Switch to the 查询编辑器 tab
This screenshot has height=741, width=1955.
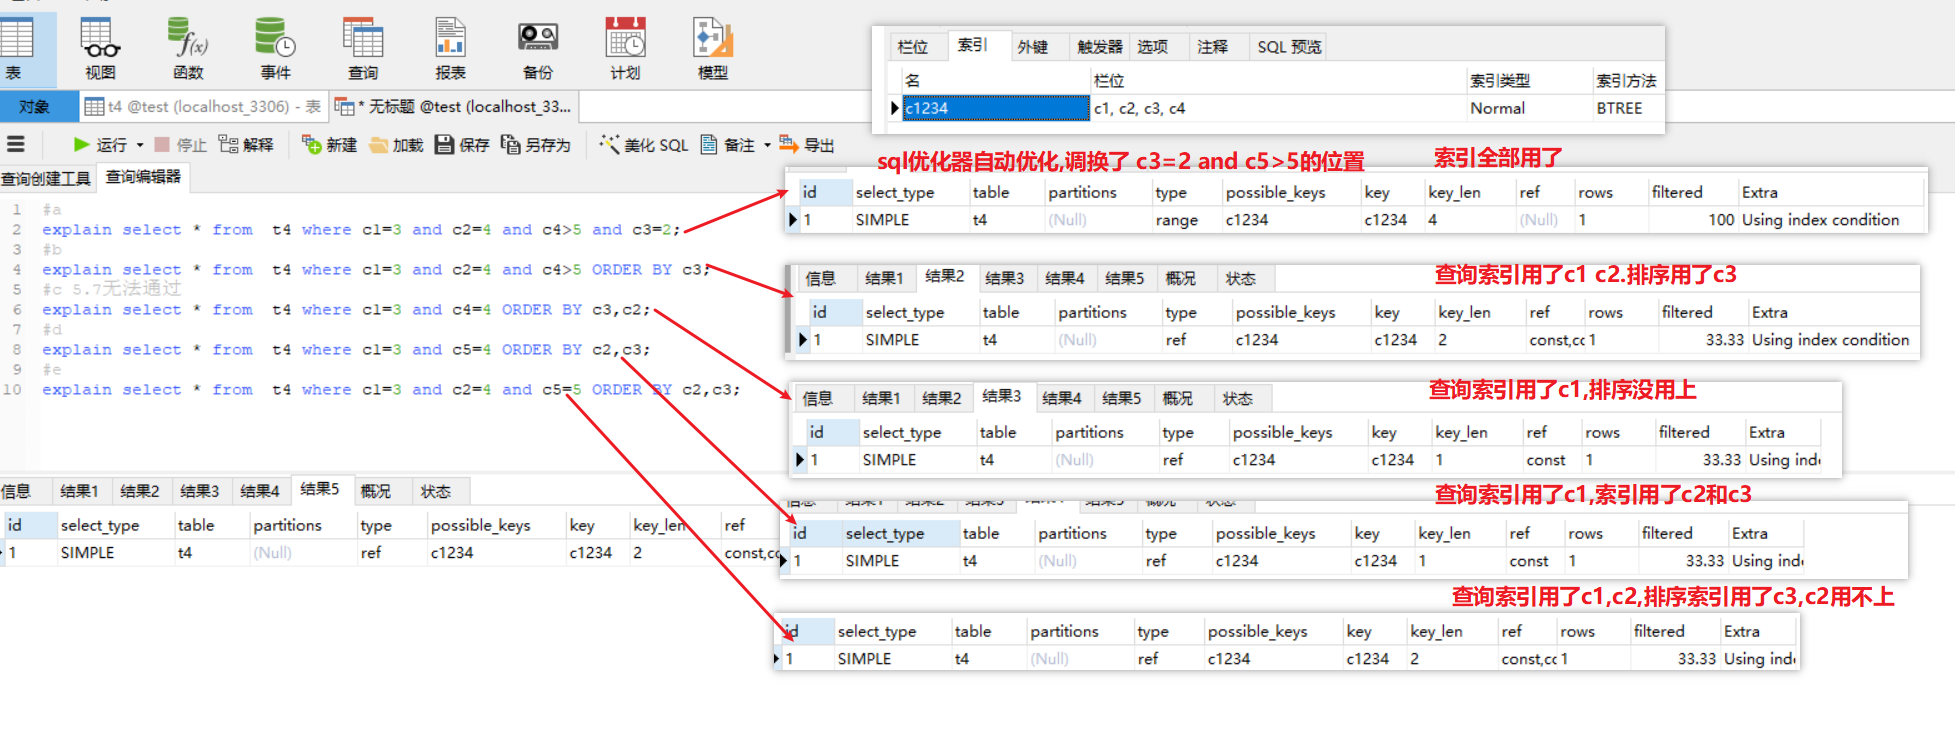[x=143, y=177]
